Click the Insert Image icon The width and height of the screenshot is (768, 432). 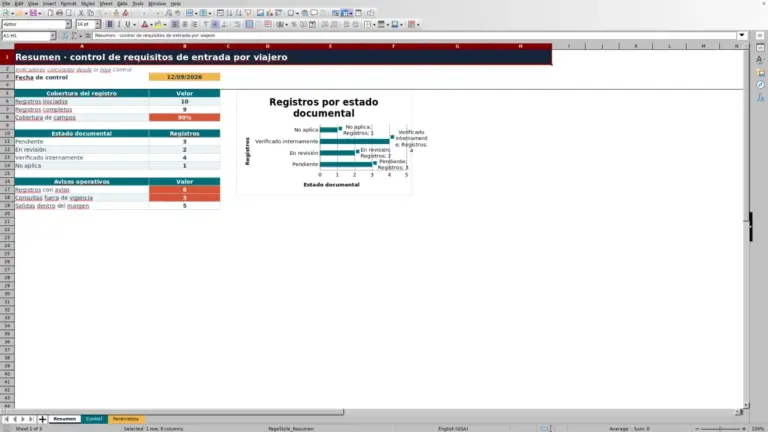[x=260, y=13]
